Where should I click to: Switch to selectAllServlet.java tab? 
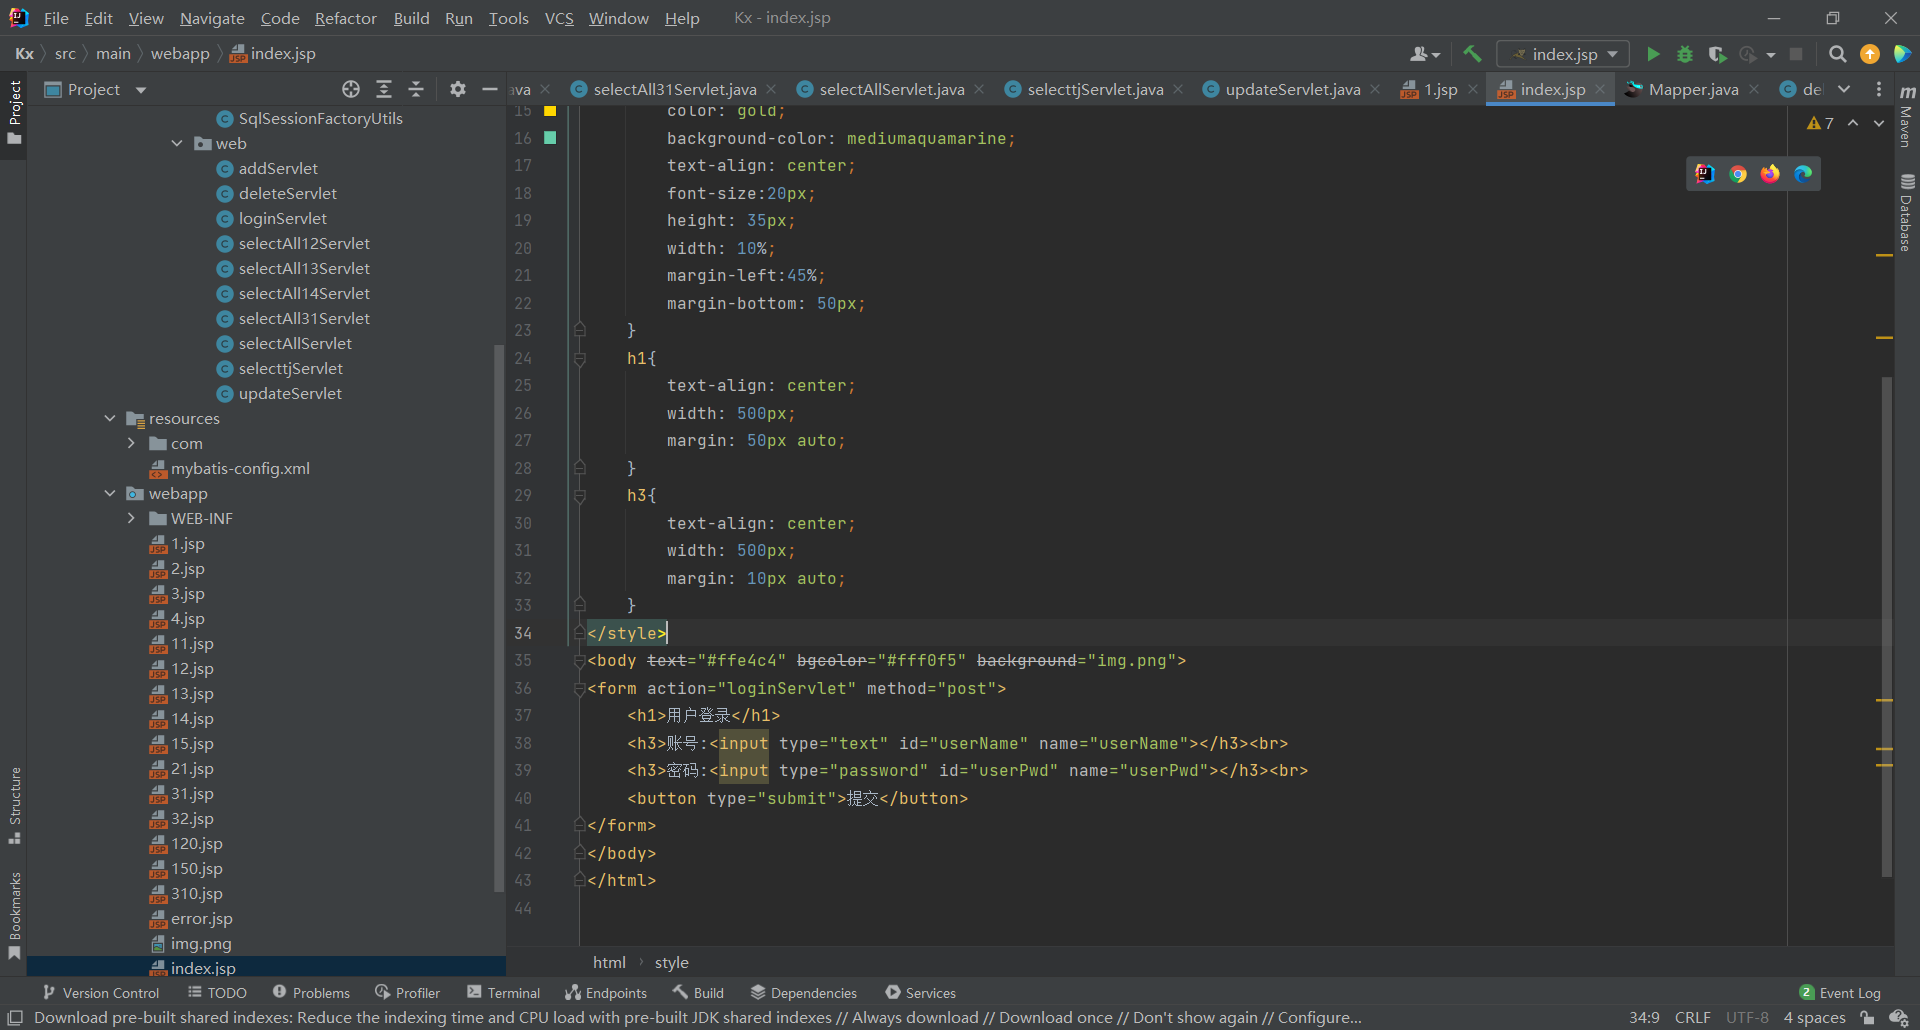(x=891, y=89)
